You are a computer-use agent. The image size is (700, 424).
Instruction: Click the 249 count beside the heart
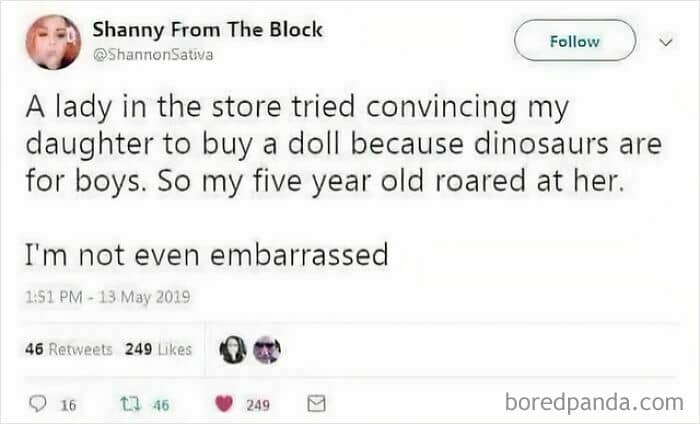click(258, 404)
